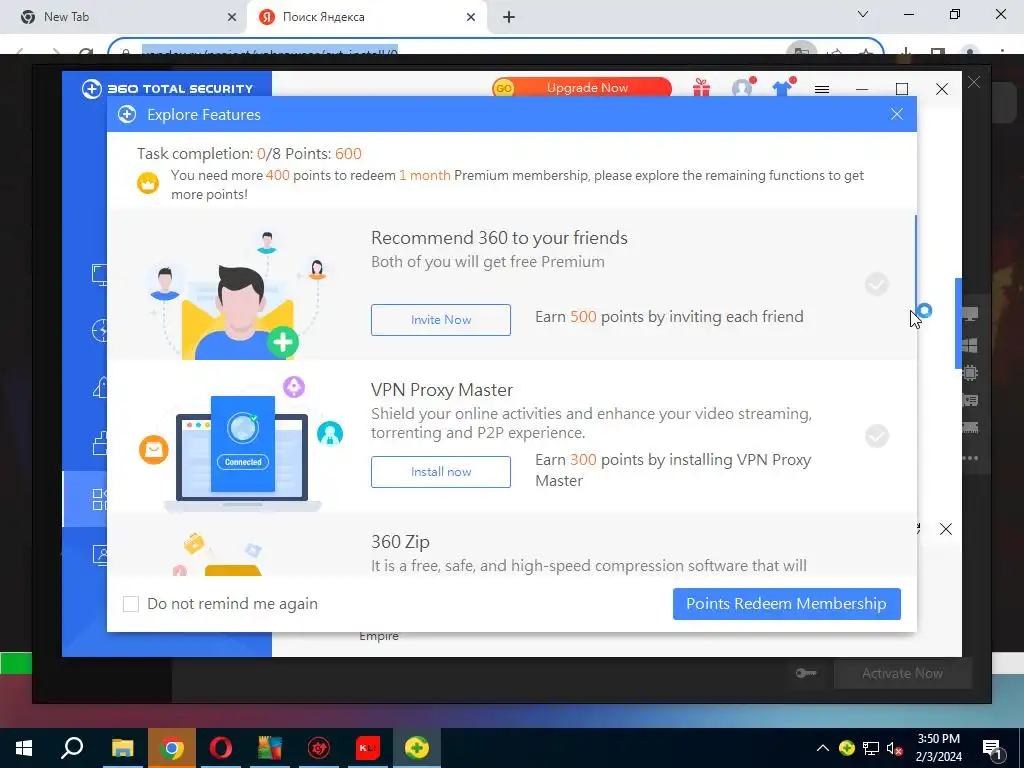The image size is (1024, 768).
Task: Click the Windows logo icon in the right panel
Action: (970, 345)
